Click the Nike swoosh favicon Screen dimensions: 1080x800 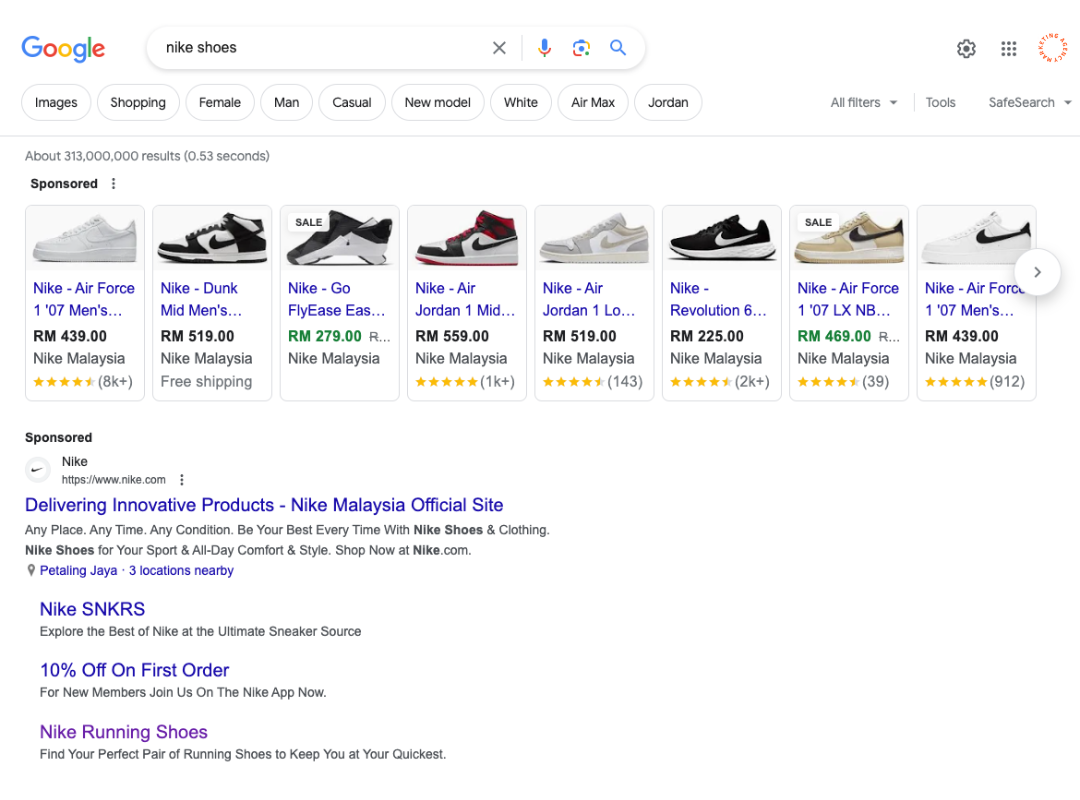click(38, 470)
